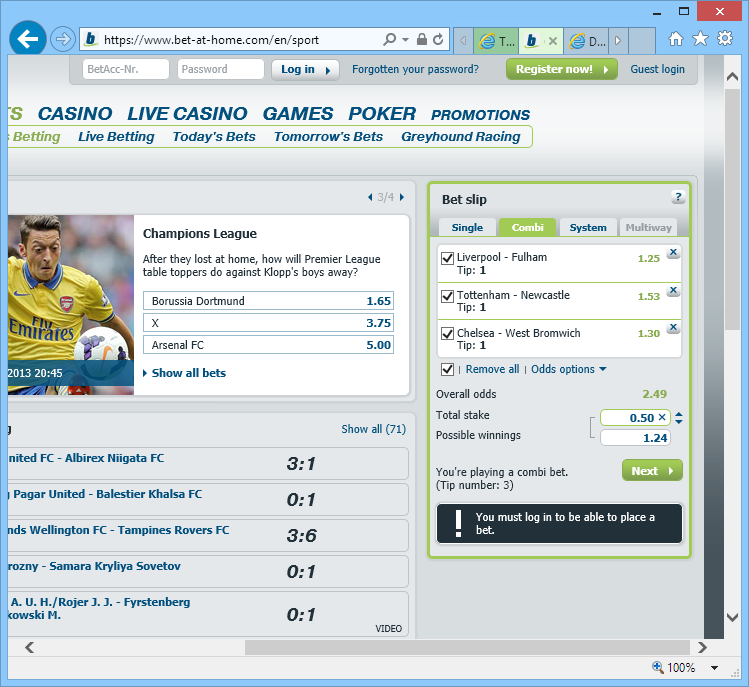
Task: Switch to the first IE tab labeled T...
Action: click(x=496, y=41)
